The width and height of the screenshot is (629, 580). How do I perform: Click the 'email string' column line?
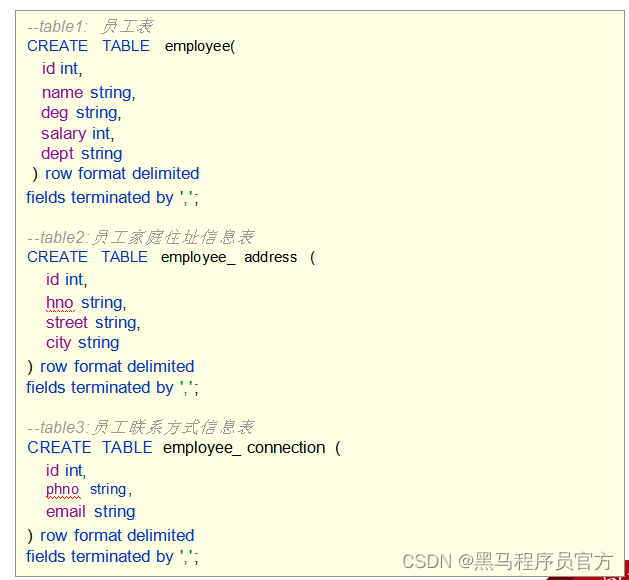(91, 512)
